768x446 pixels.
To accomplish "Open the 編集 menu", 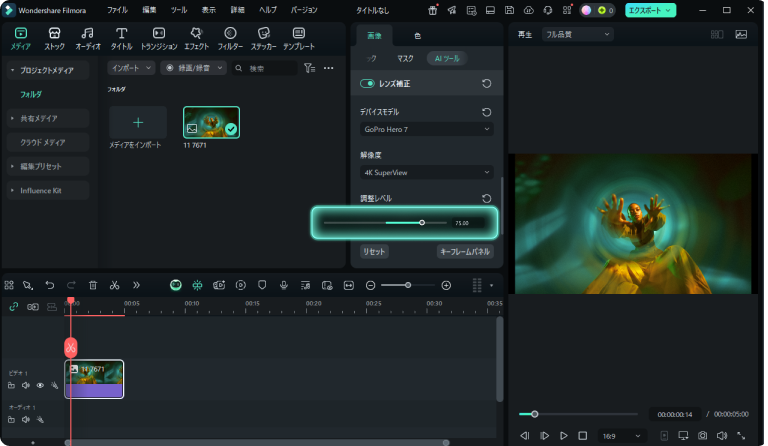I will click(149, 10).
